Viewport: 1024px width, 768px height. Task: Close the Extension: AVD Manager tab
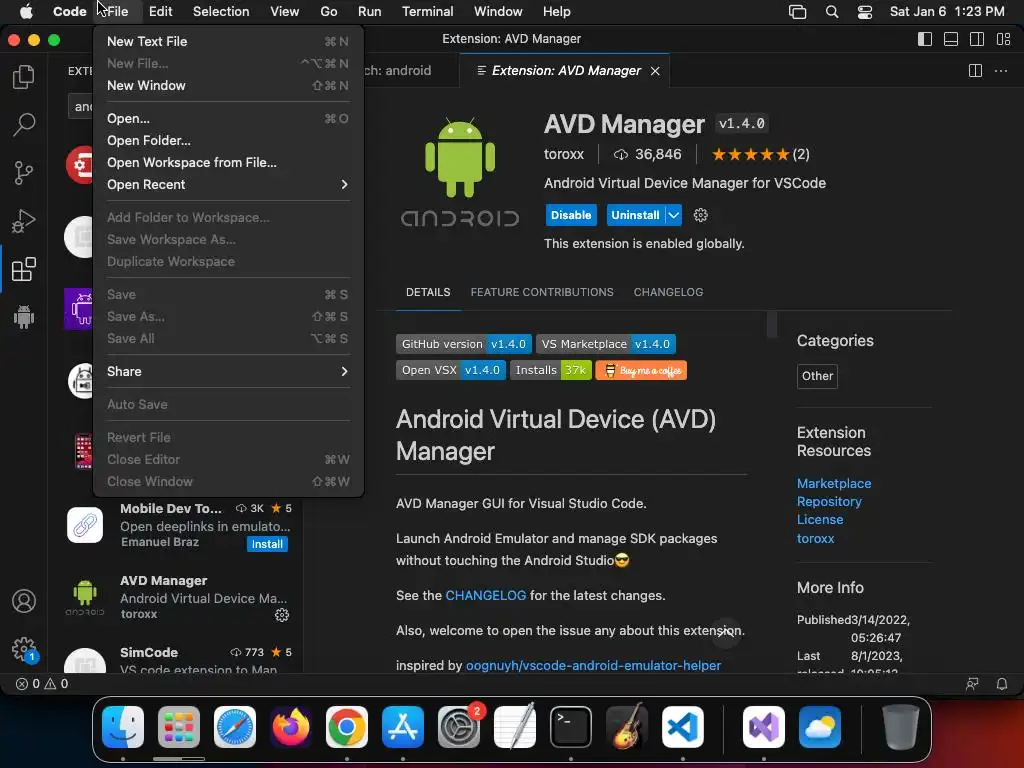click(x=655, y=71)
